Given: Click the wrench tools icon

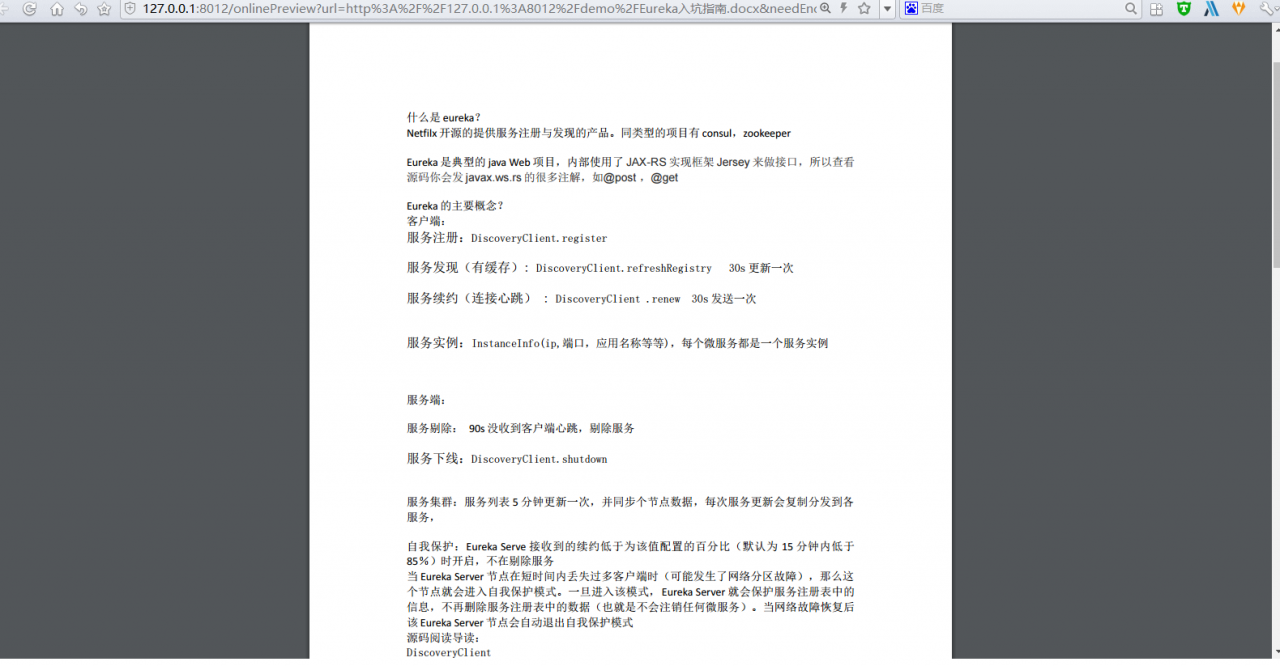Looking at the screenshot, I should tap(1267, 8).
